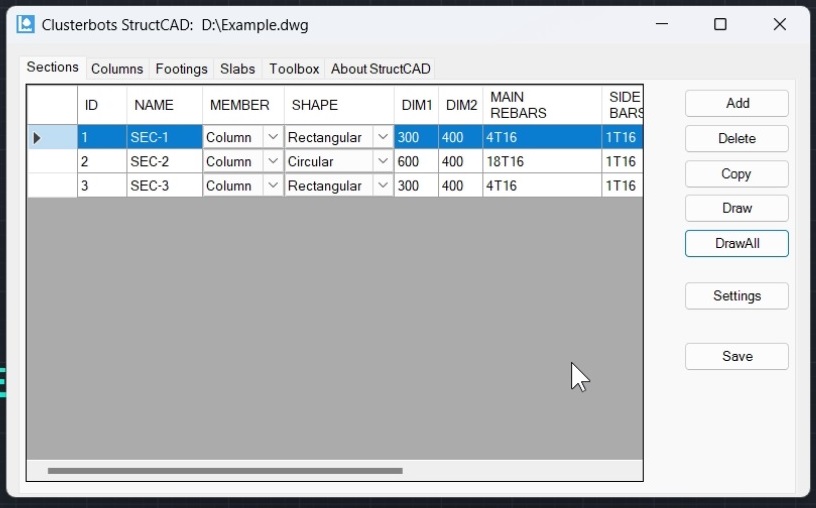Open Settings from the side buttons
The width and height of the screenshot is (816, 508).
click(x=736, y=296)
